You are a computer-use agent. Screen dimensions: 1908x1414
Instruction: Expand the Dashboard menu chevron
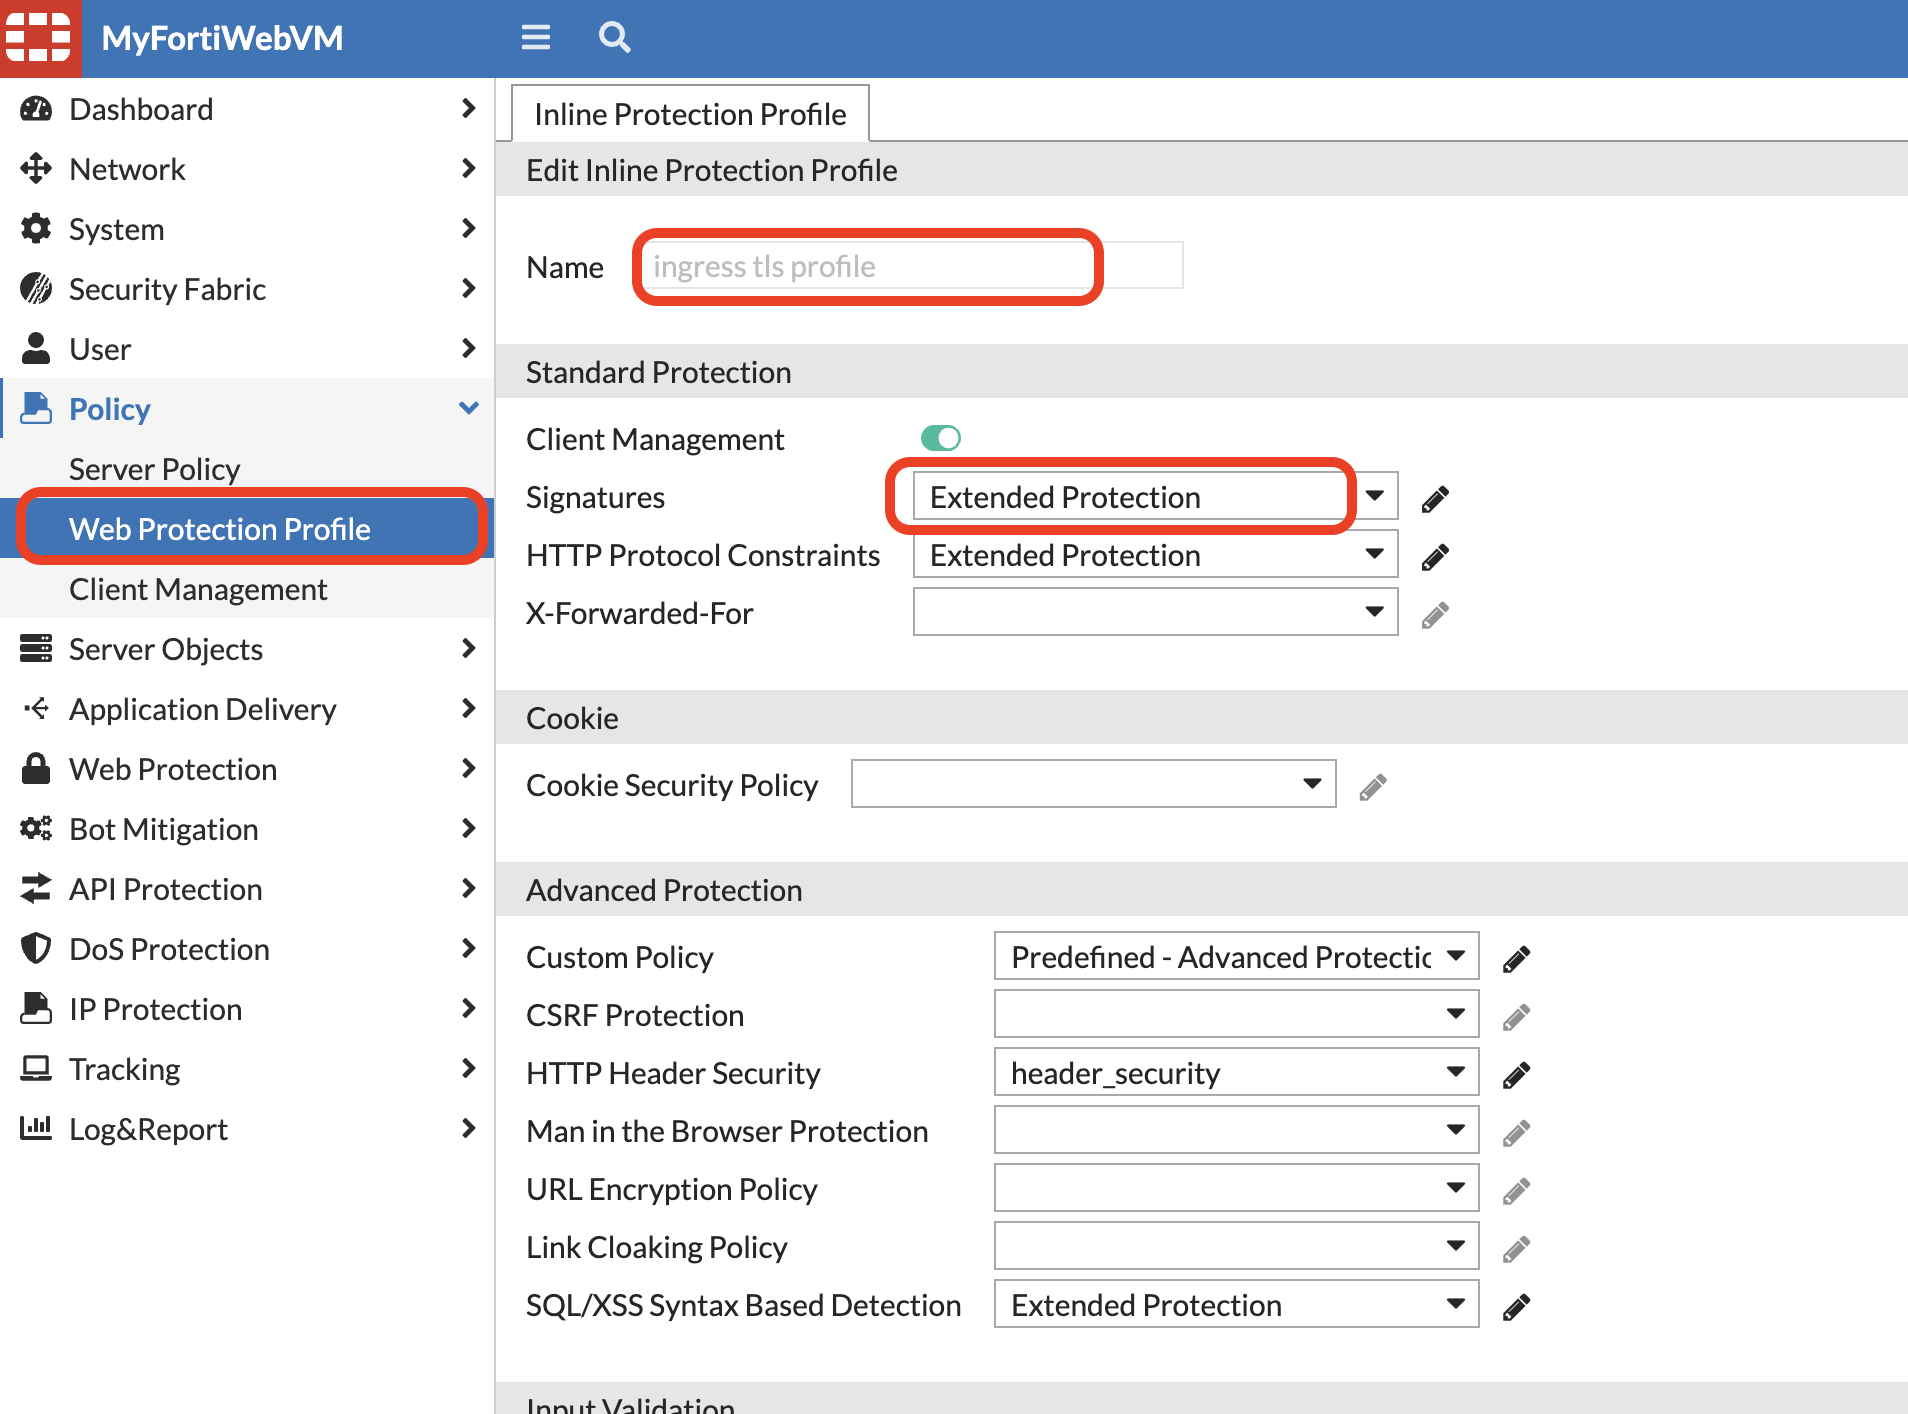click(x=469, y=108)
